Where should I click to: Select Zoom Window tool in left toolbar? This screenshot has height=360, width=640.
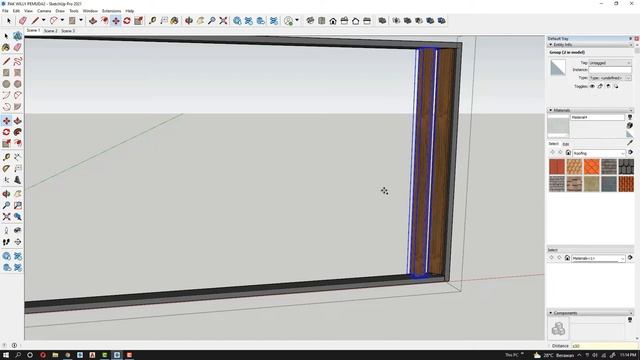[x=18, y=205]
